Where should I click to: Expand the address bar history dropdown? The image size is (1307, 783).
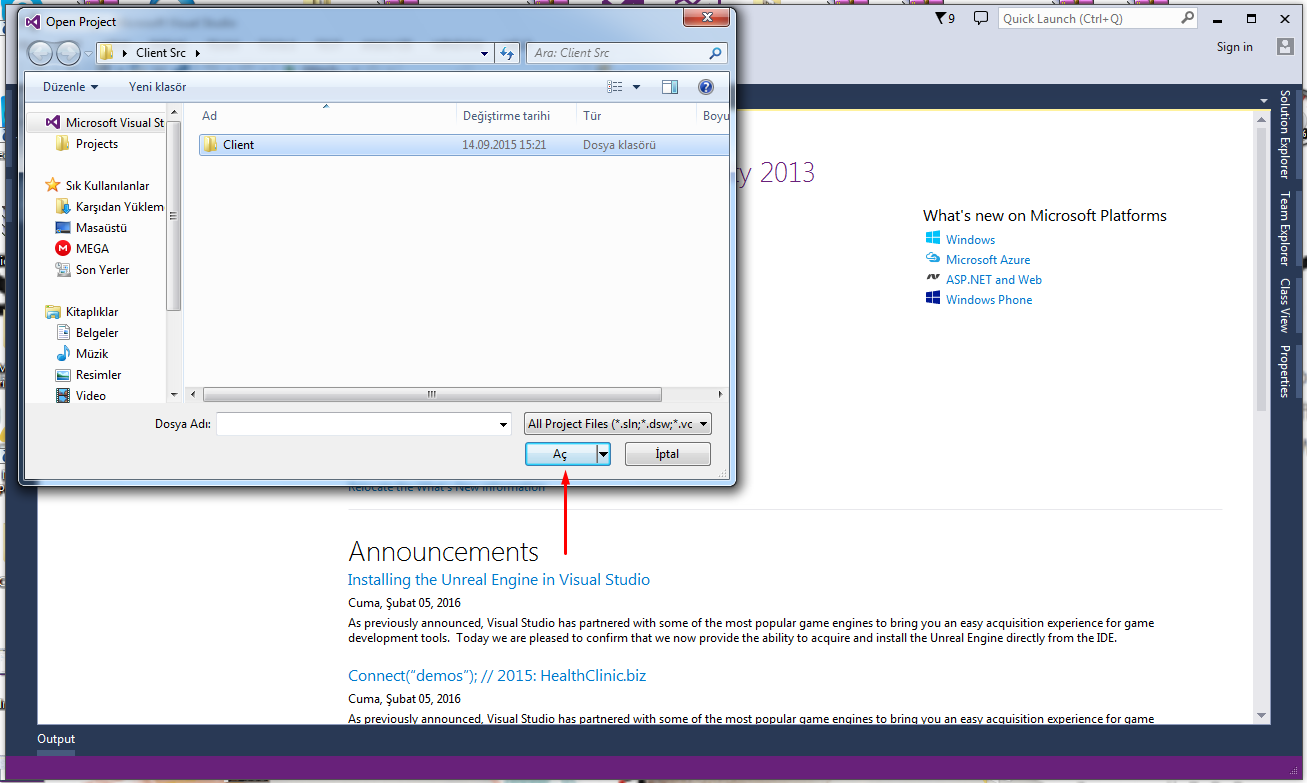pos(485,53)
